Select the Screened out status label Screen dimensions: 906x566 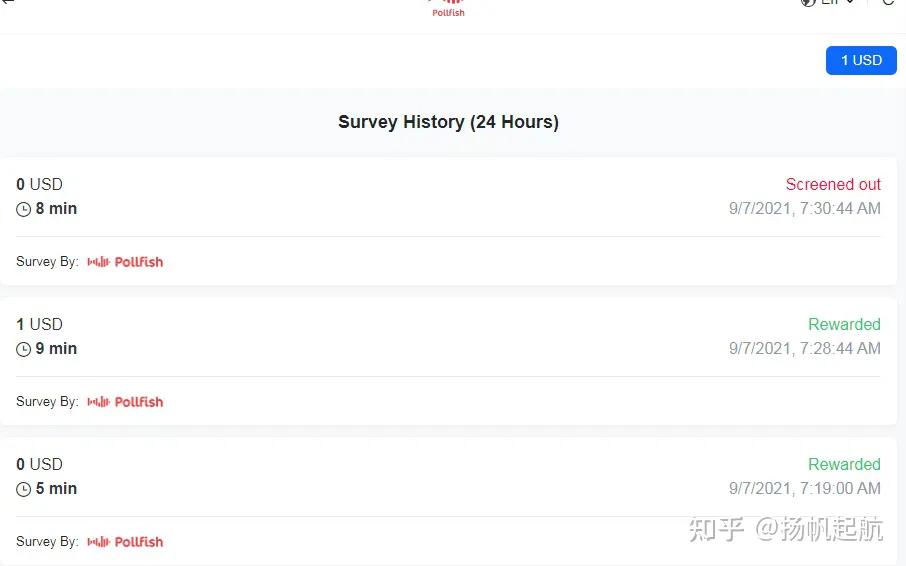833,184
